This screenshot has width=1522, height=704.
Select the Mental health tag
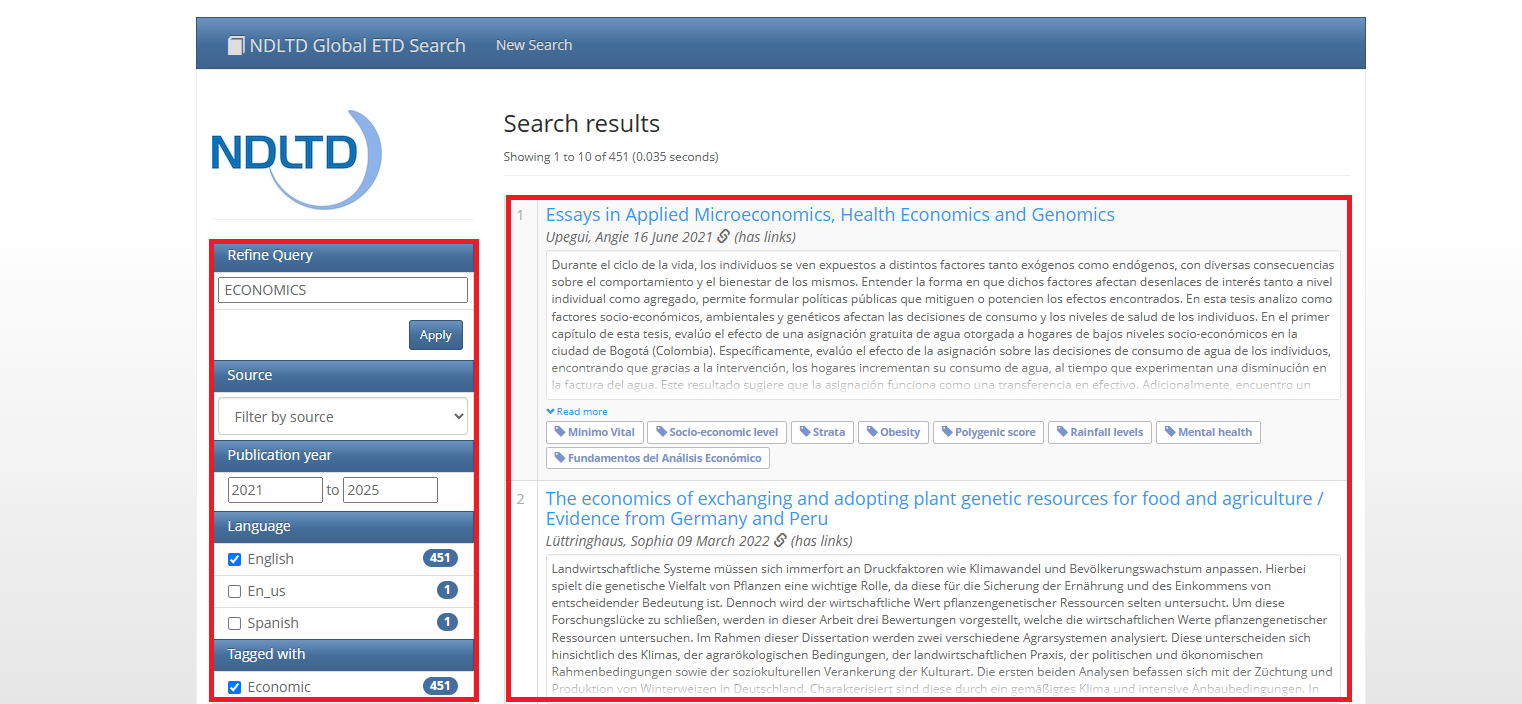click(x=1208, y=432)
